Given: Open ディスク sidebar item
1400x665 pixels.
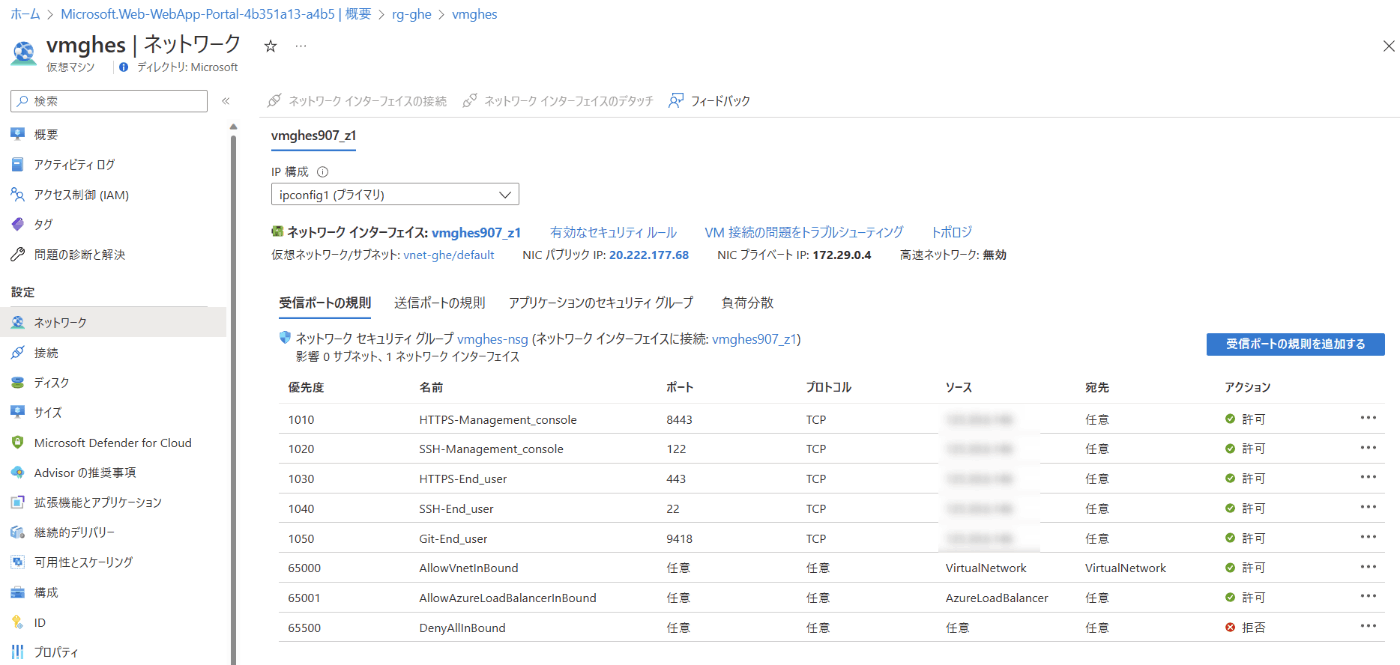Looking at the screenshot, I should [52, 382].
